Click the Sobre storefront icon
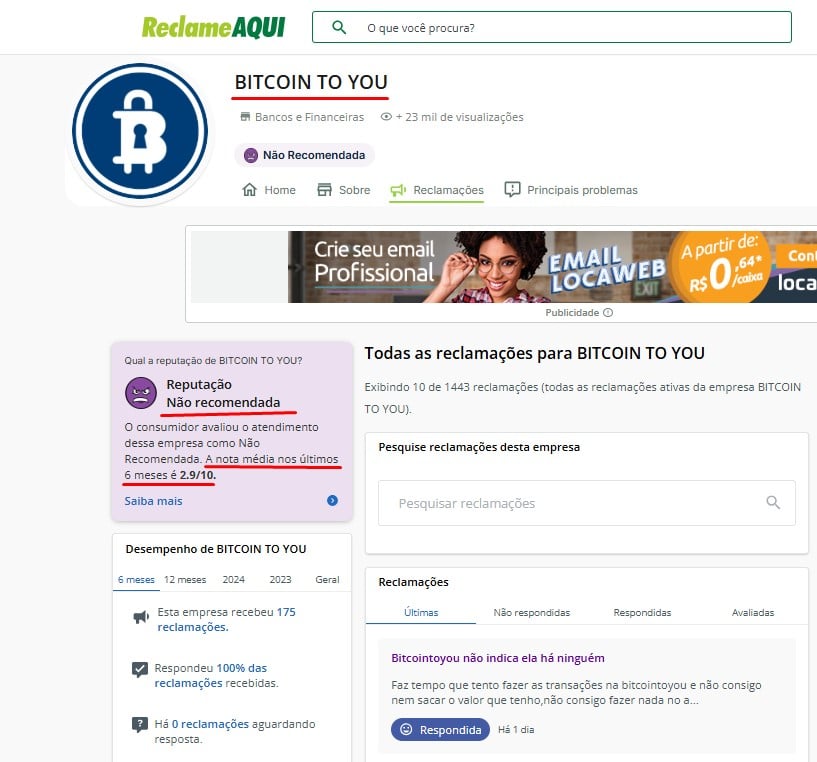The height and width of the screenshot is (762, 817). 324,190
